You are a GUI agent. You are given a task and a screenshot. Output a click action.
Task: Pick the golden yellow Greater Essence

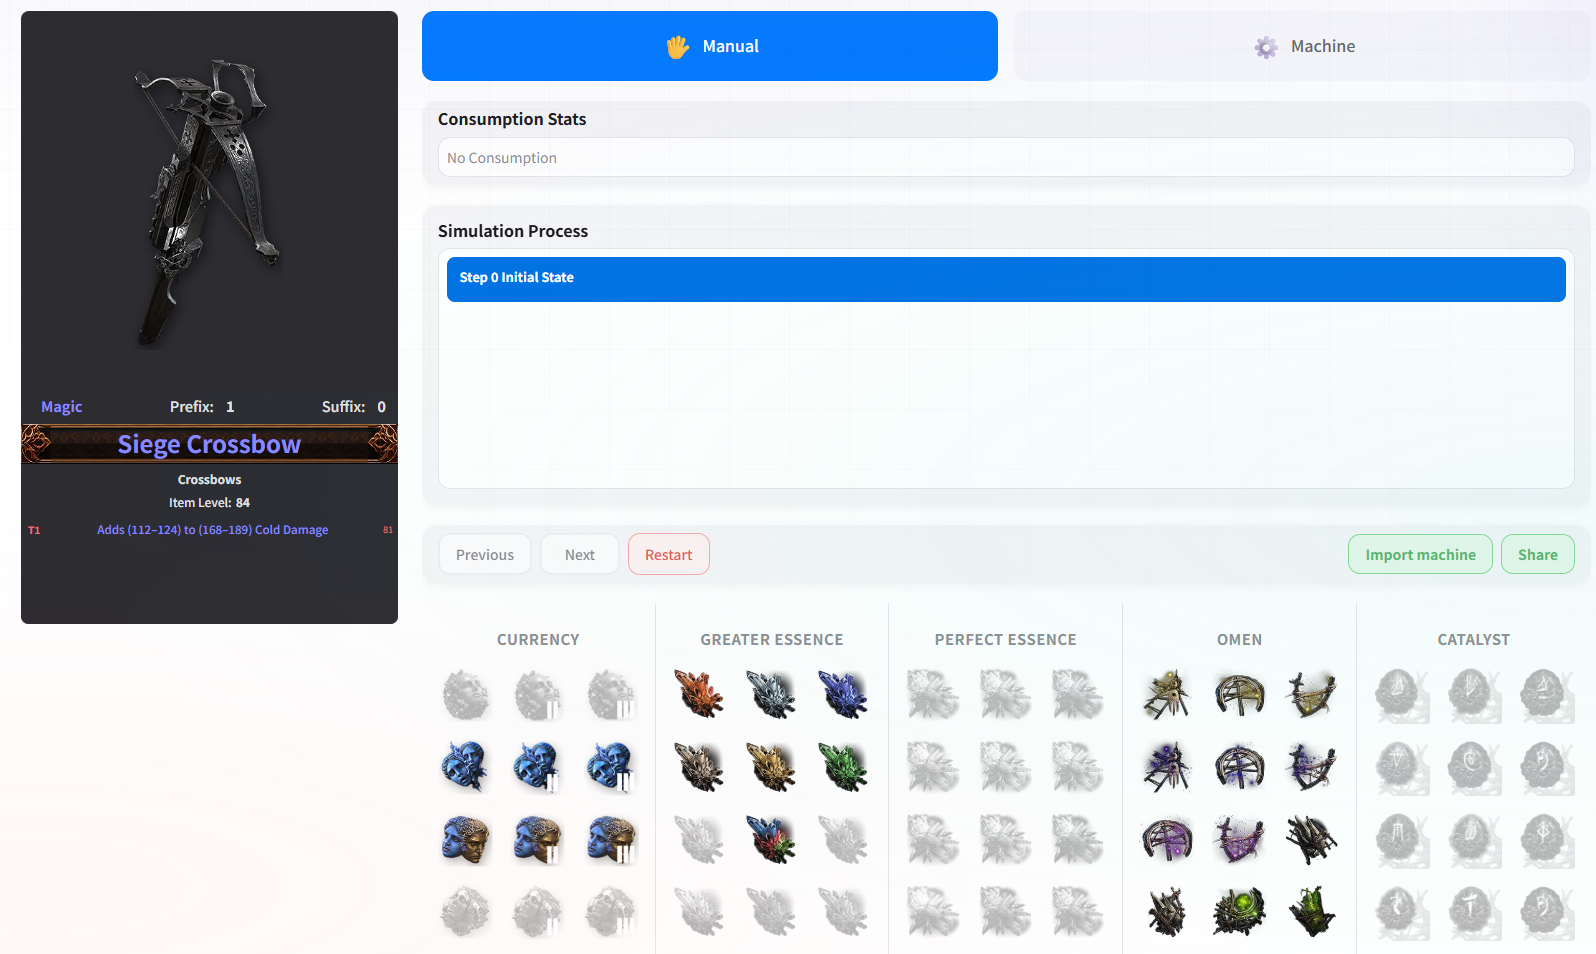click(772, 767)
